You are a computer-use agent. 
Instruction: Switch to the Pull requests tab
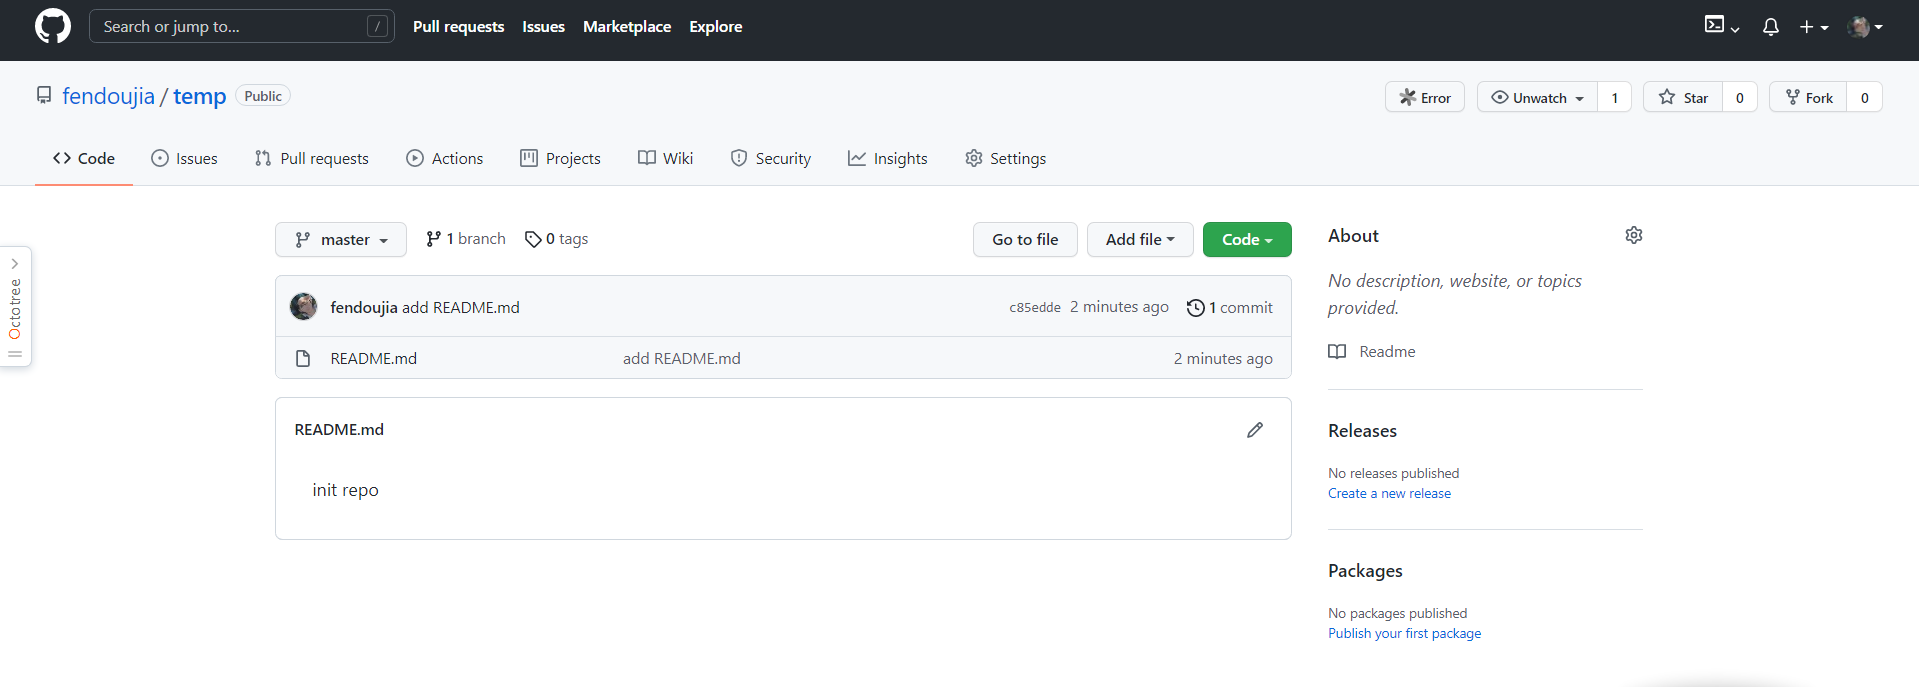coord(311,158)
